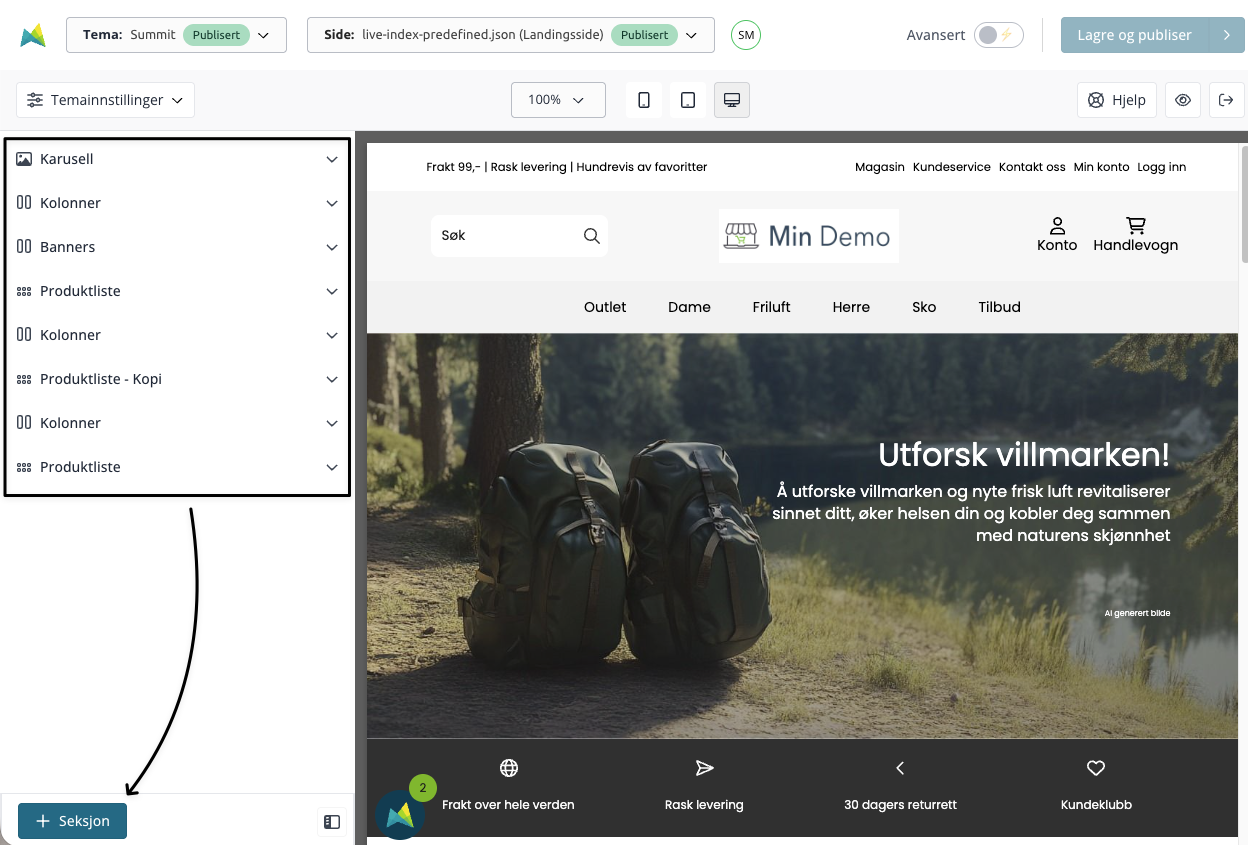Open the Outlet menu item
Screen dimensions: 1248x845
(605, 307)
